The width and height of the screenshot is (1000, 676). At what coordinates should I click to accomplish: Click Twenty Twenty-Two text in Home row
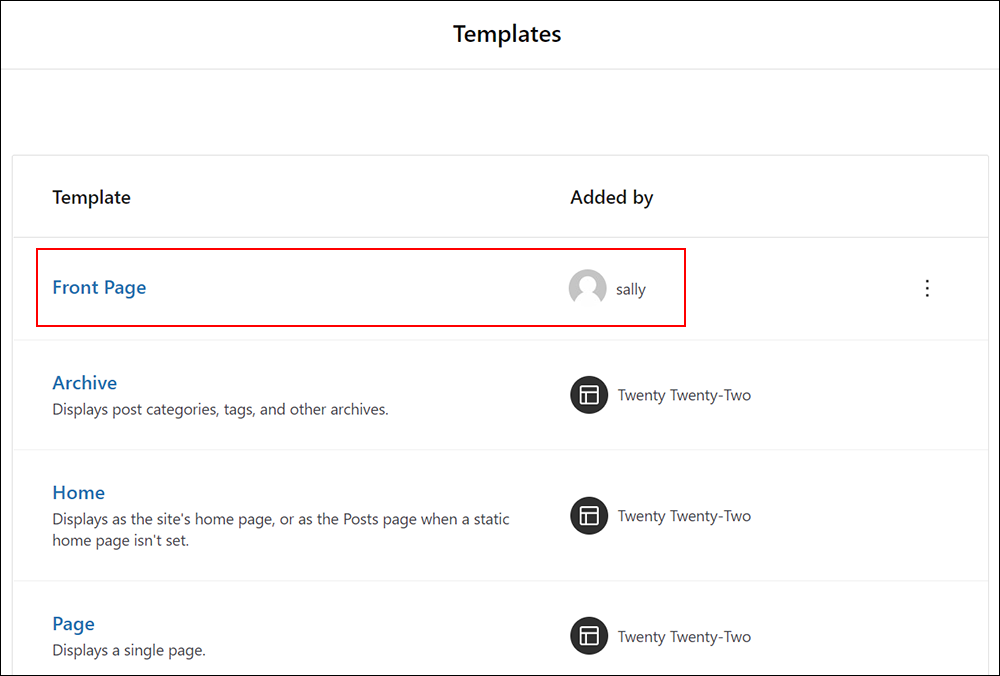[684, 516]
